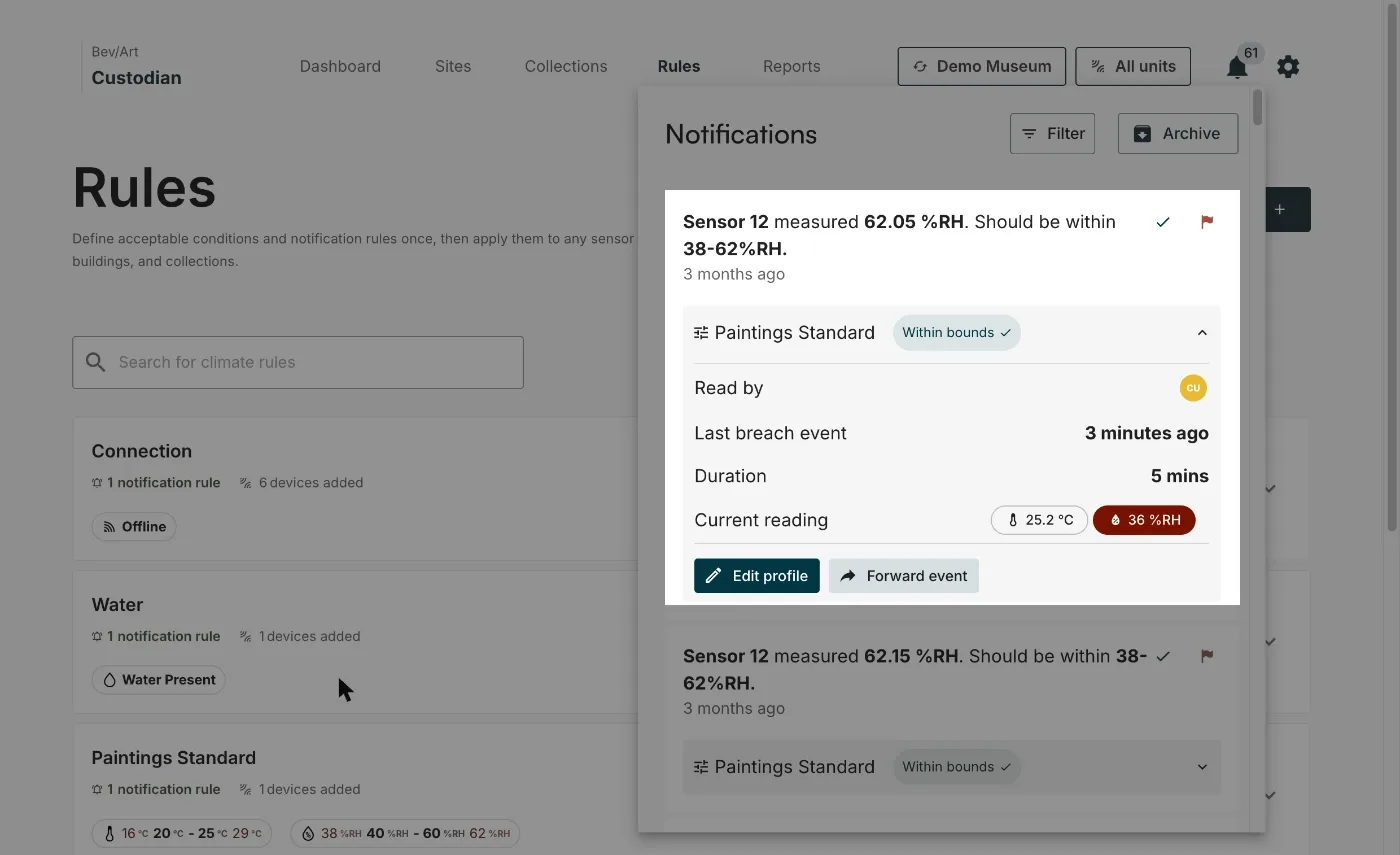
Task: Expand Paintings Standard under the 62.15 %RH notification
Action: (1202, 767)
